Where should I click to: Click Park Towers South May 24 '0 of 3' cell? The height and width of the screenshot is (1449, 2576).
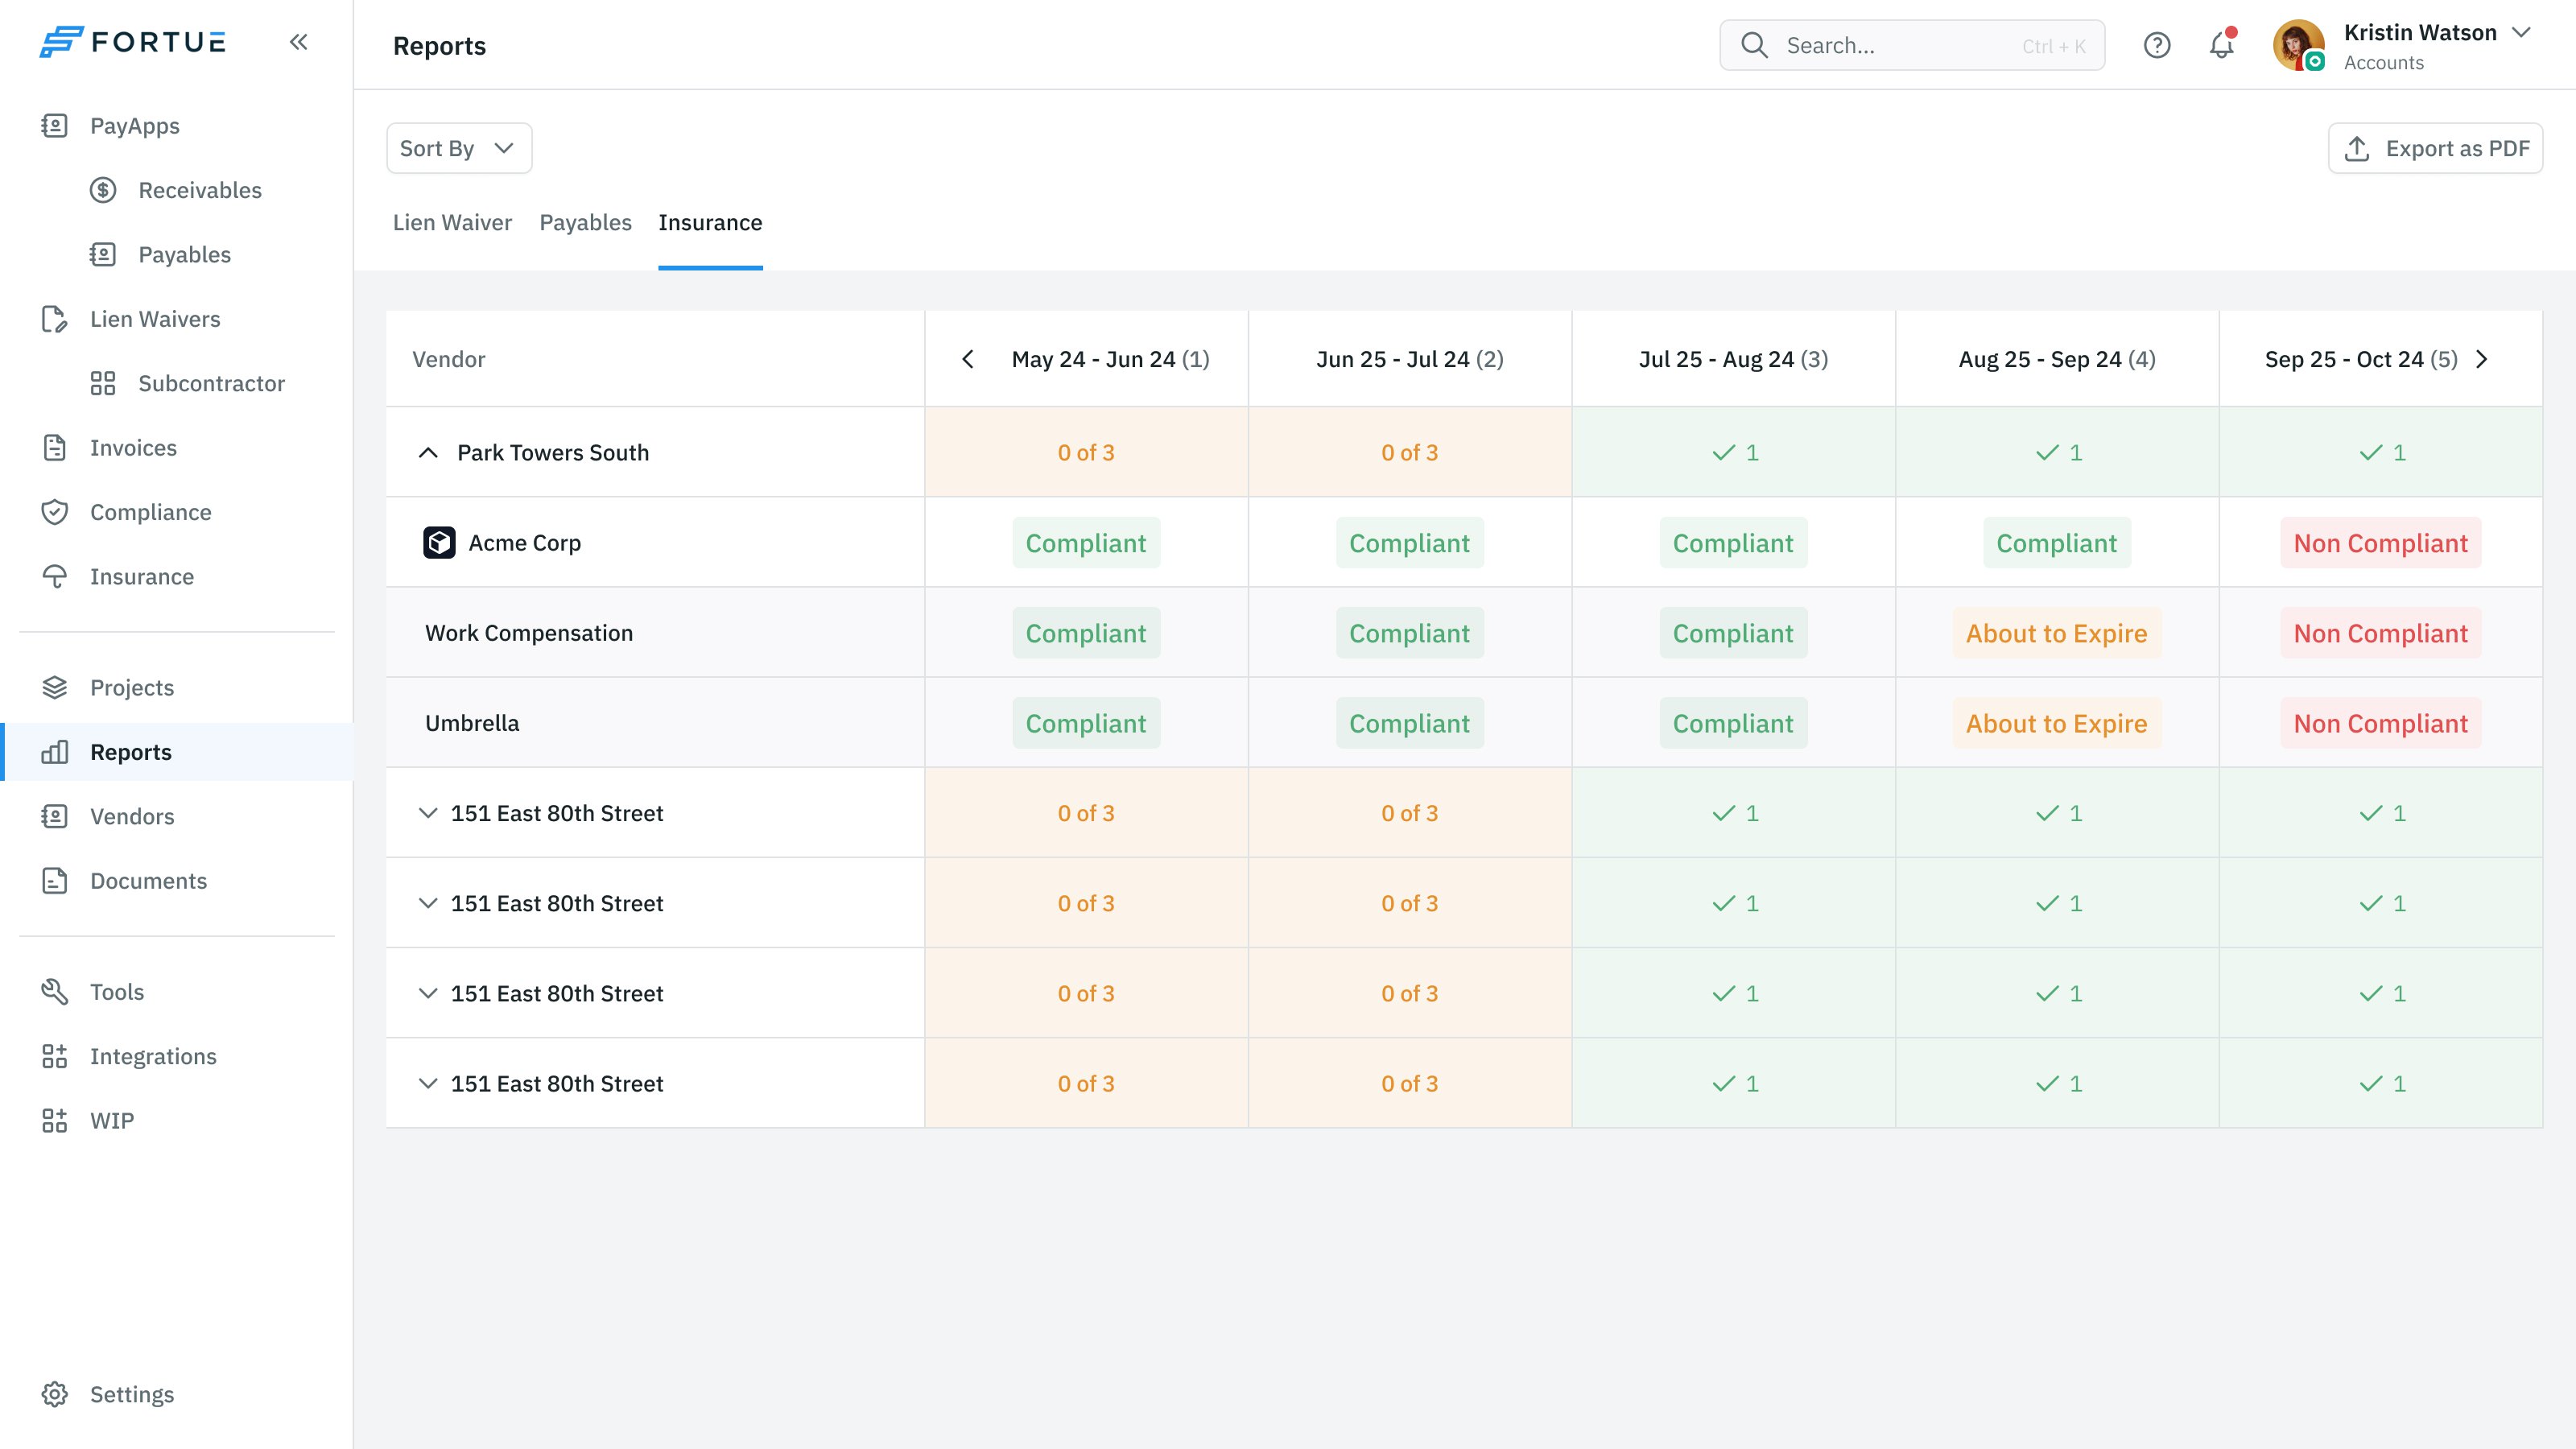point(1086,453)
